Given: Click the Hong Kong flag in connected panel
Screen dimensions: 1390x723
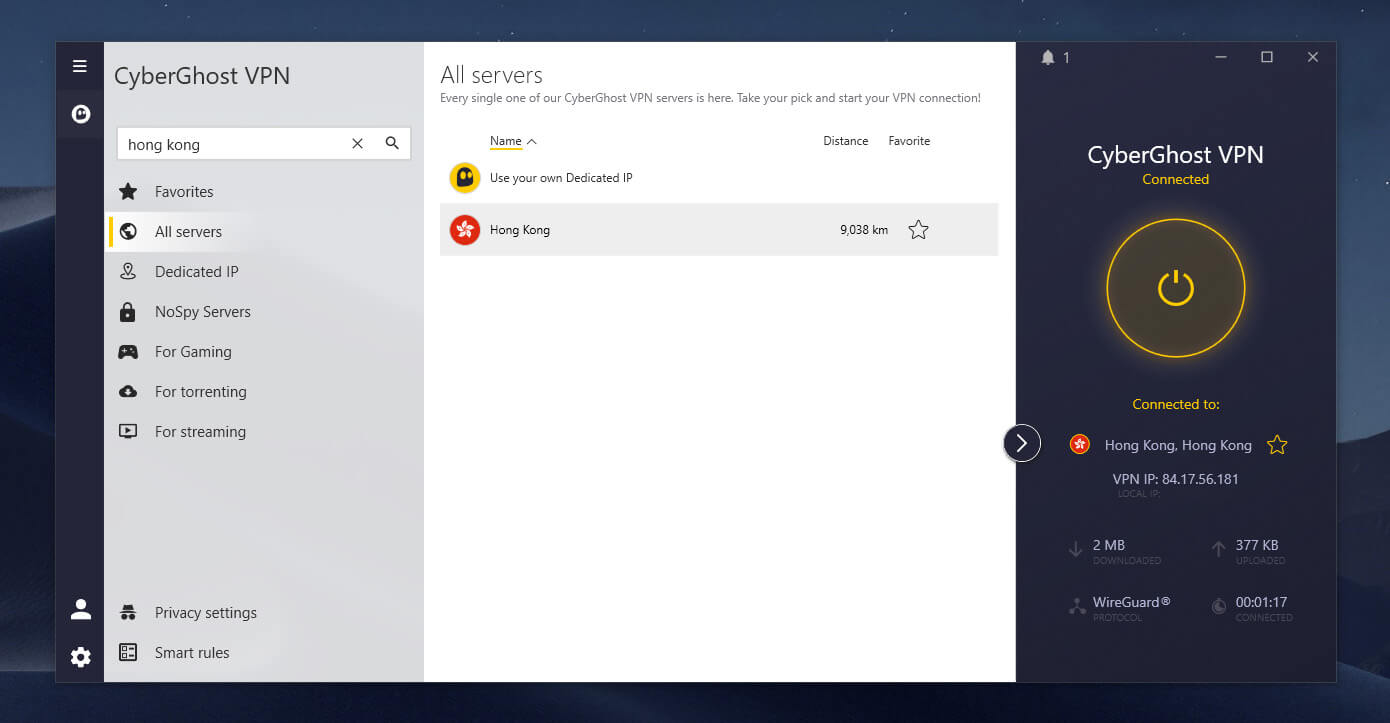Looking at the screenshot, I should tap(1080, 444).
